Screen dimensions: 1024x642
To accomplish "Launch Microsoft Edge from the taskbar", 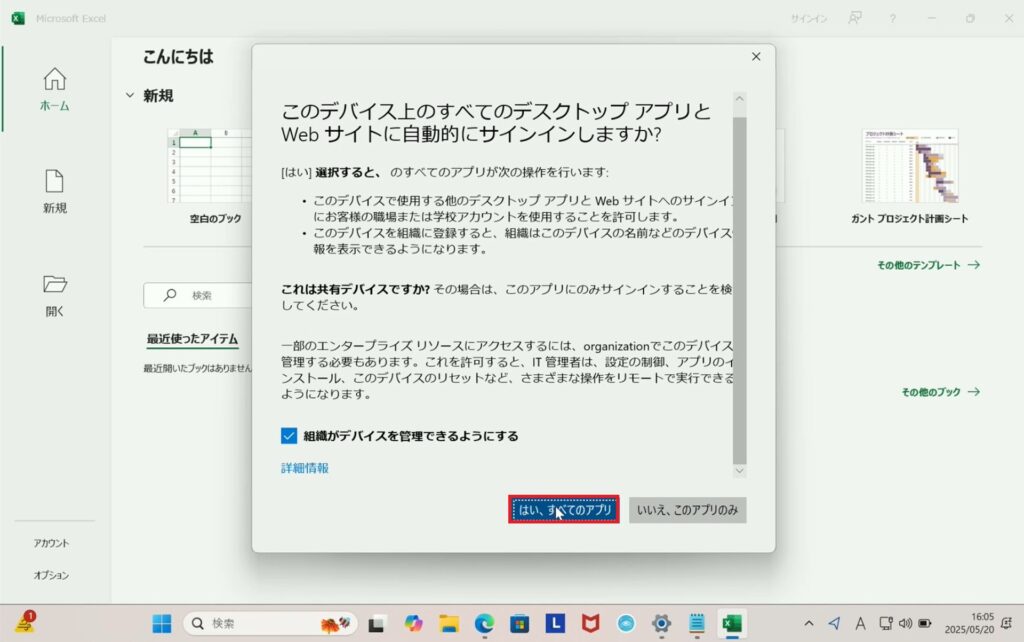I will [484, 624].
